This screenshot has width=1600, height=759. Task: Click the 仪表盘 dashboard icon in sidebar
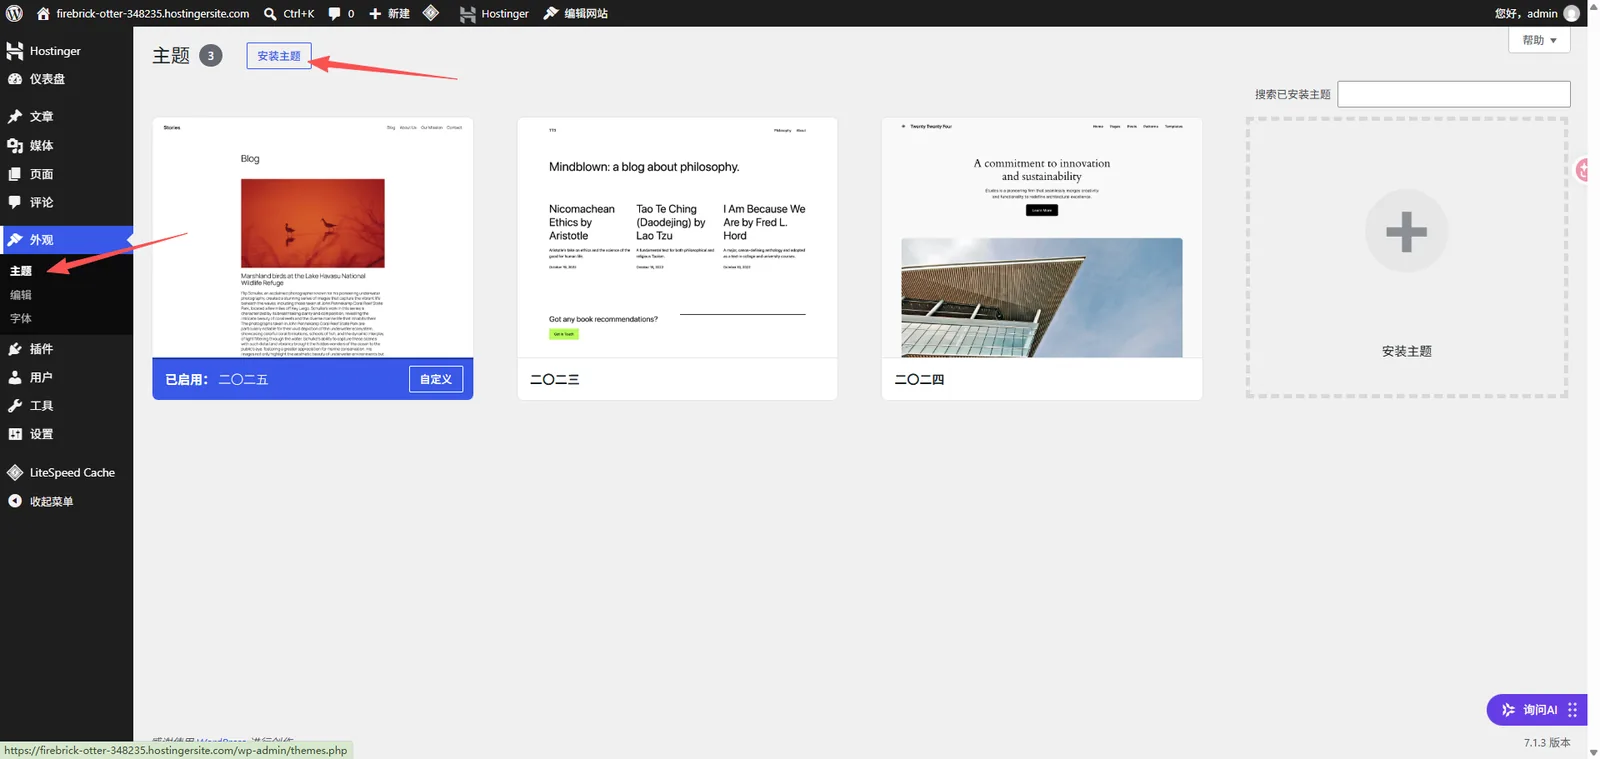(x=15, y=79)
